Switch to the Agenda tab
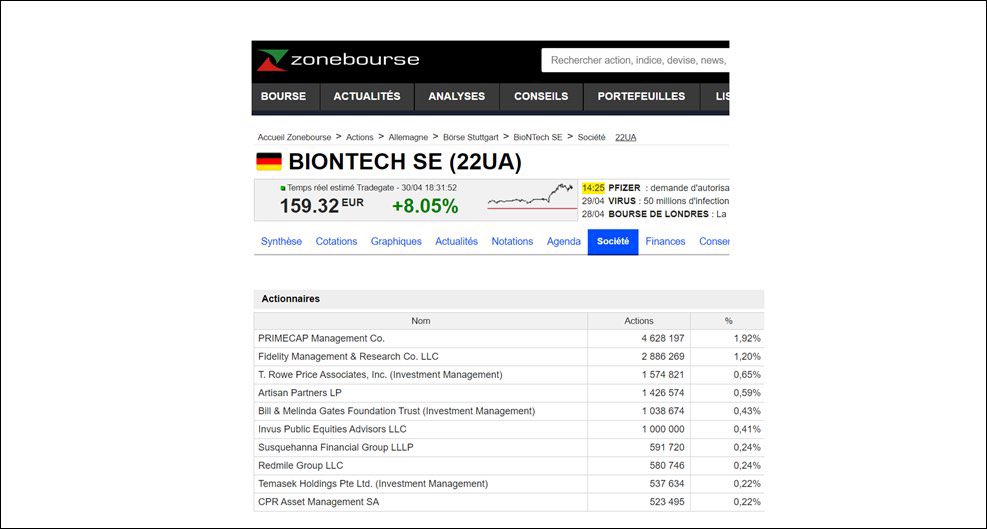The height and width of the screenshot is (529, 987). (x=563, y=241)
